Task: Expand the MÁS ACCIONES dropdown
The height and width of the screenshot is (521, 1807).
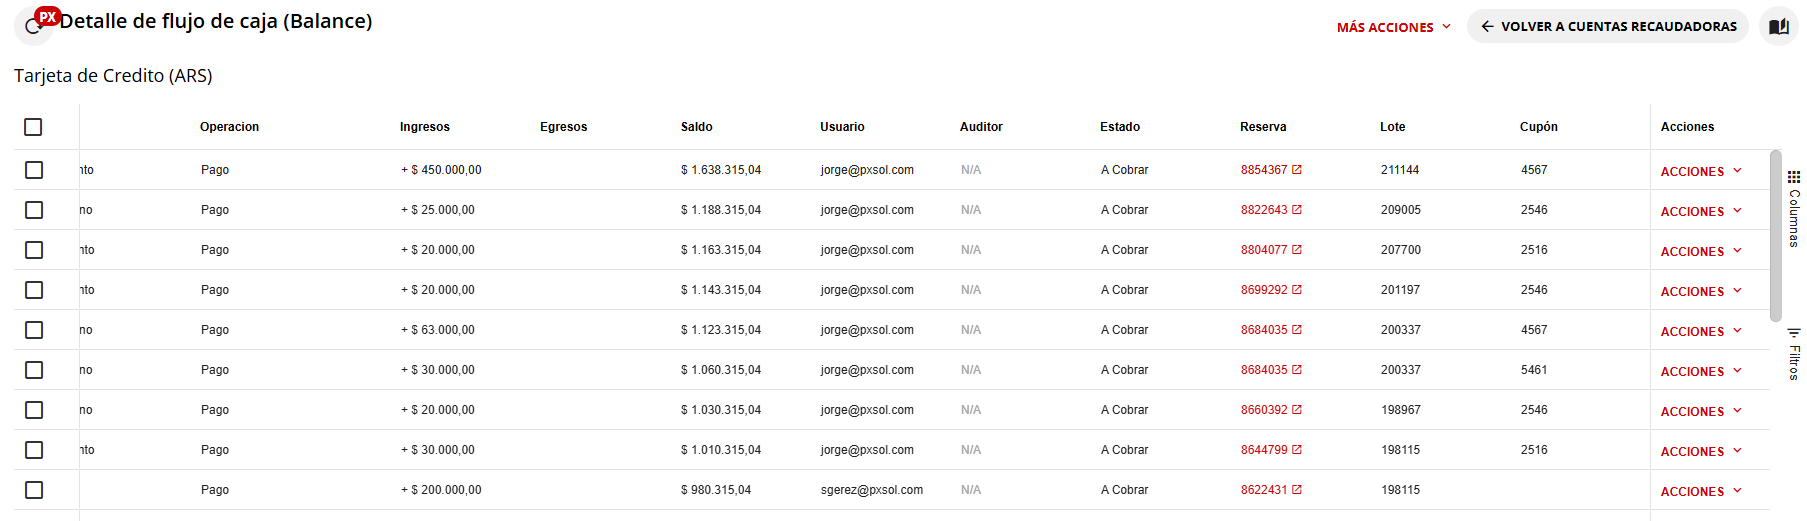Action: point(1394,27)
